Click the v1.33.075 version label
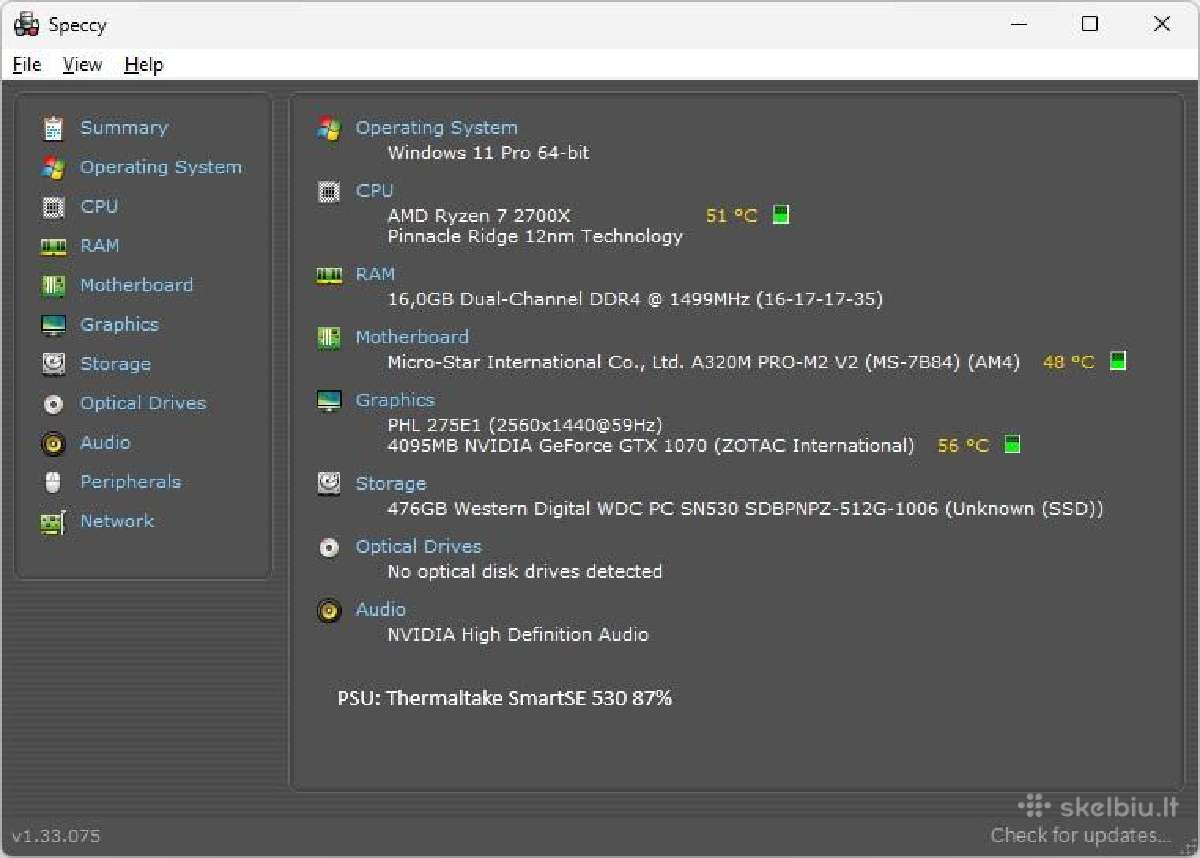1200x858 pixels. [56, 837]
